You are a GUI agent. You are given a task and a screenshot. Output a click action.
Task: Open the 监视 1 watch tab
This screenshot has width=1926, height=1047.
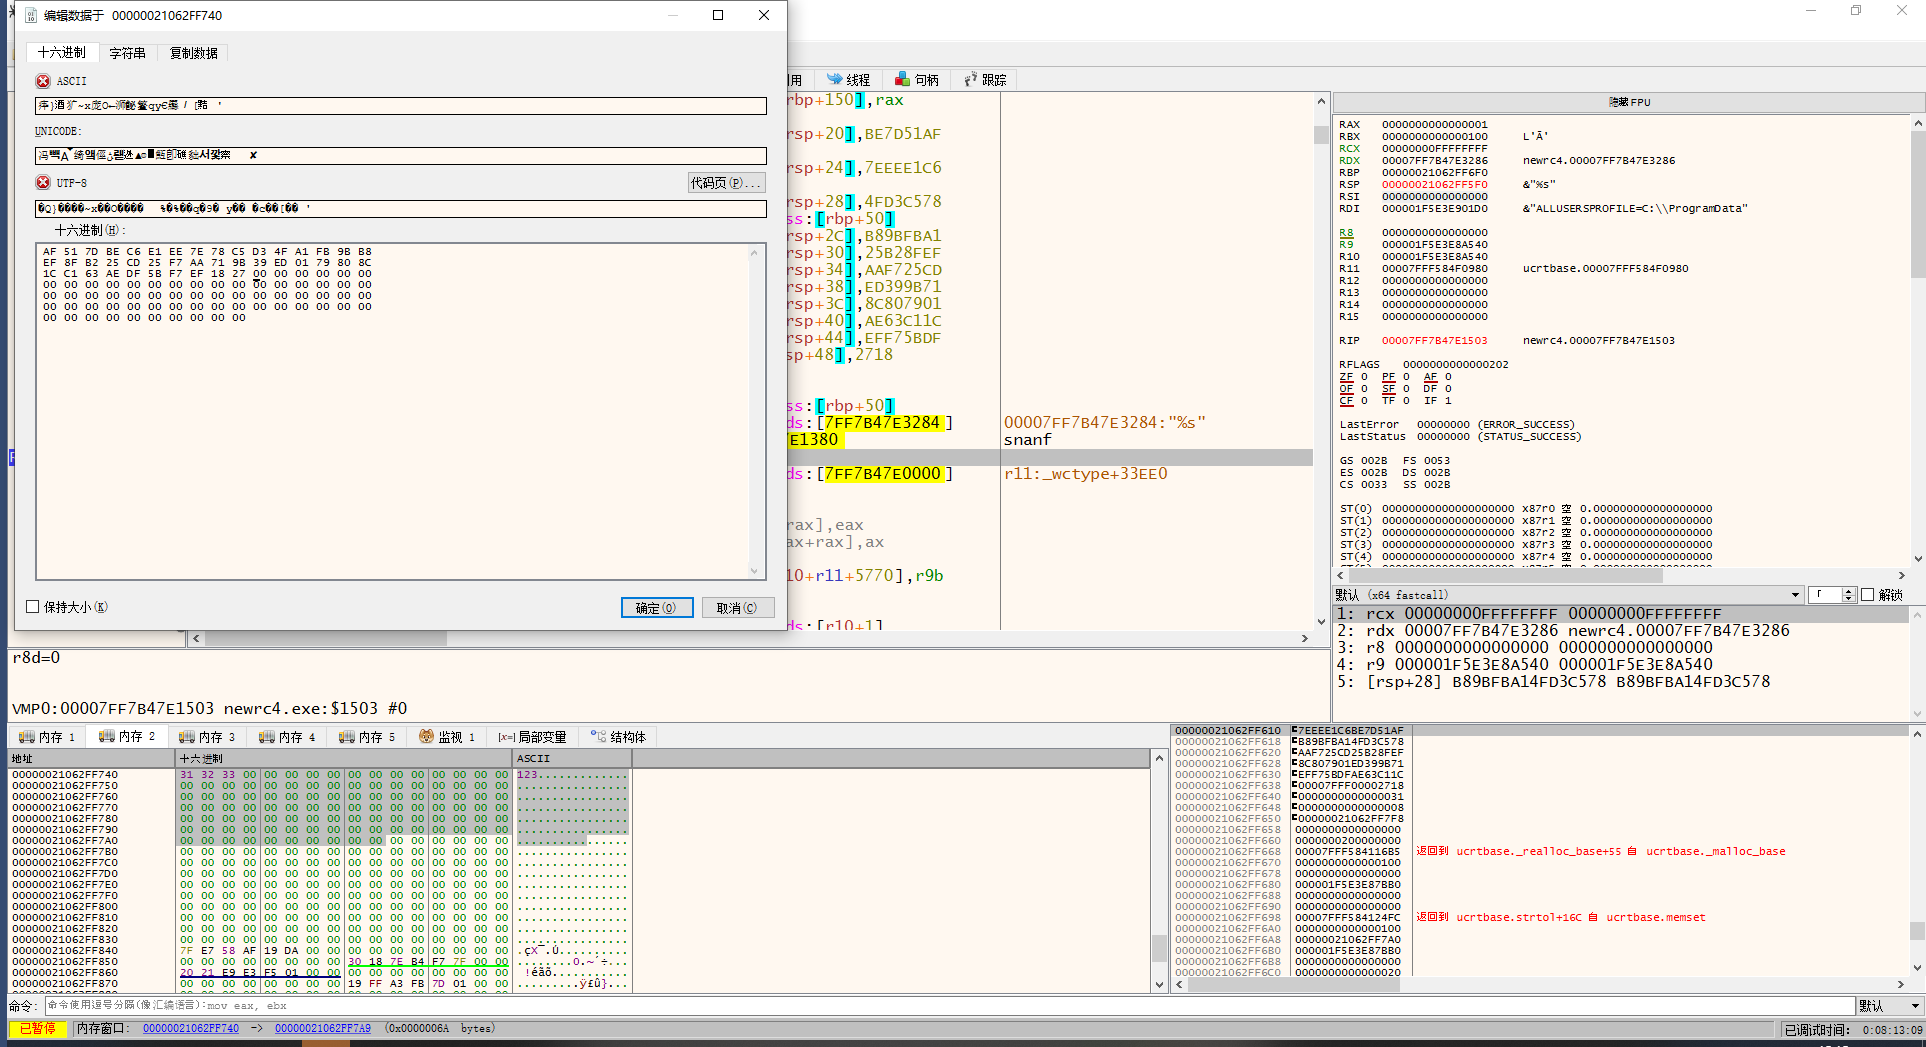point(448,737)
